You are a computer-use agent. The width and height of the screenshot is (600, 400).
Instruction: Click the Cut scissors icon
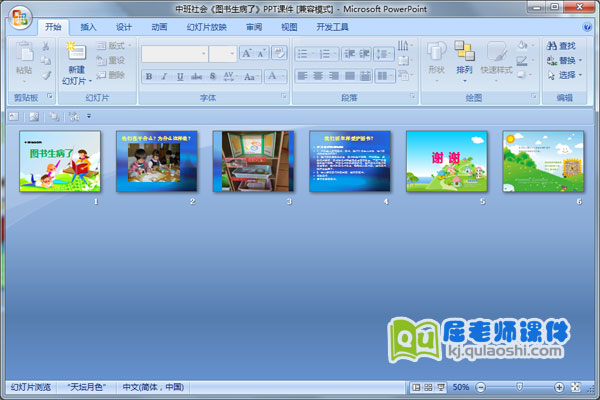[x=46, y=46]
